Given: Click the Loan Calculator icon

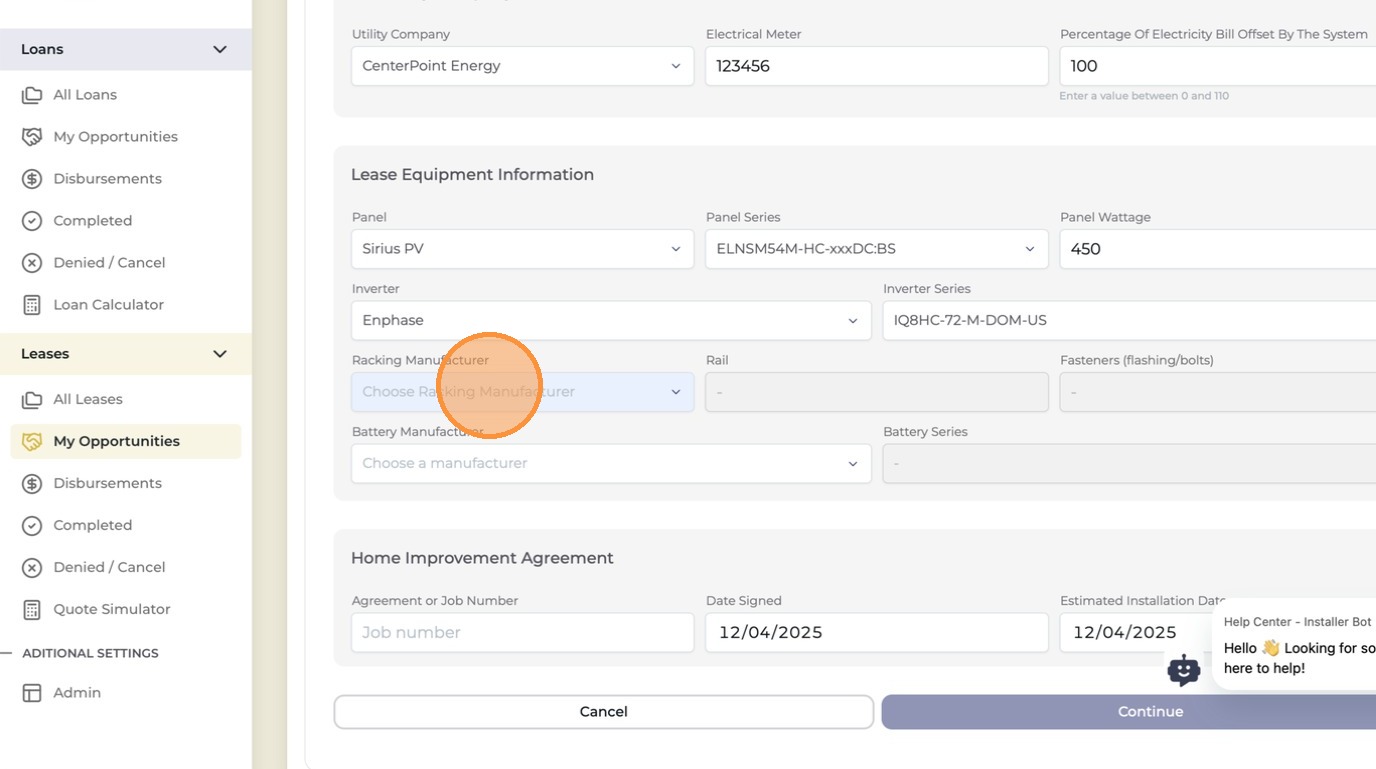Looking at the screenshot, I should click(32, 305).
